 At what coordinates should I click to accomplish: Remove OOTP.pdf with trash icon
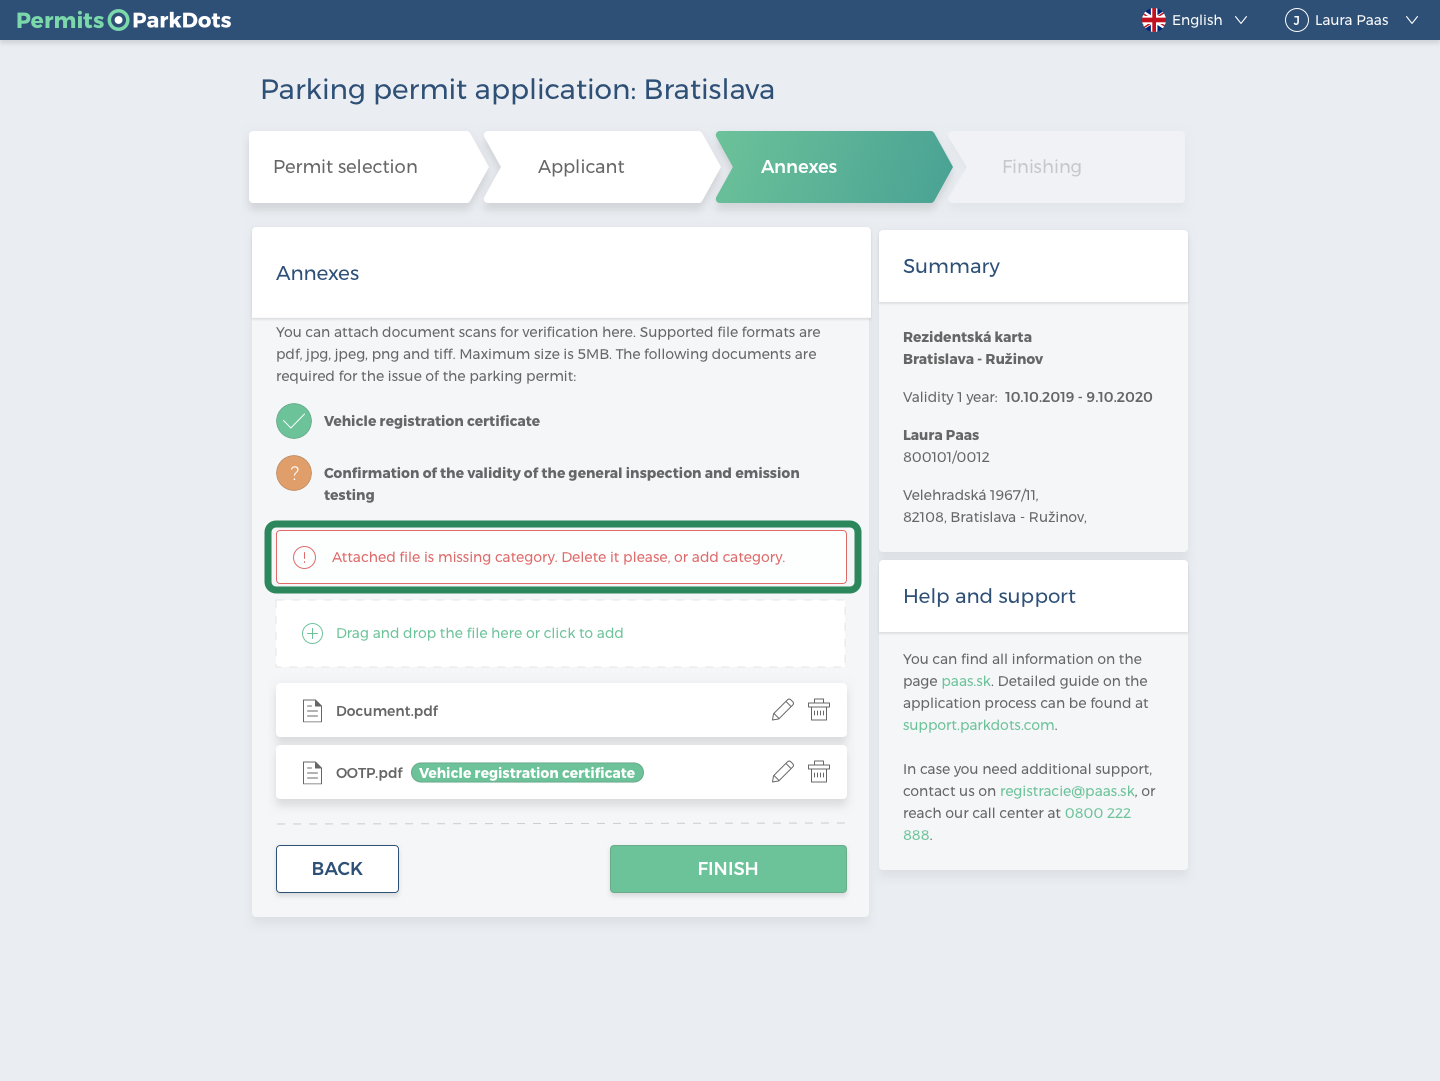click(x=819, y=772)
